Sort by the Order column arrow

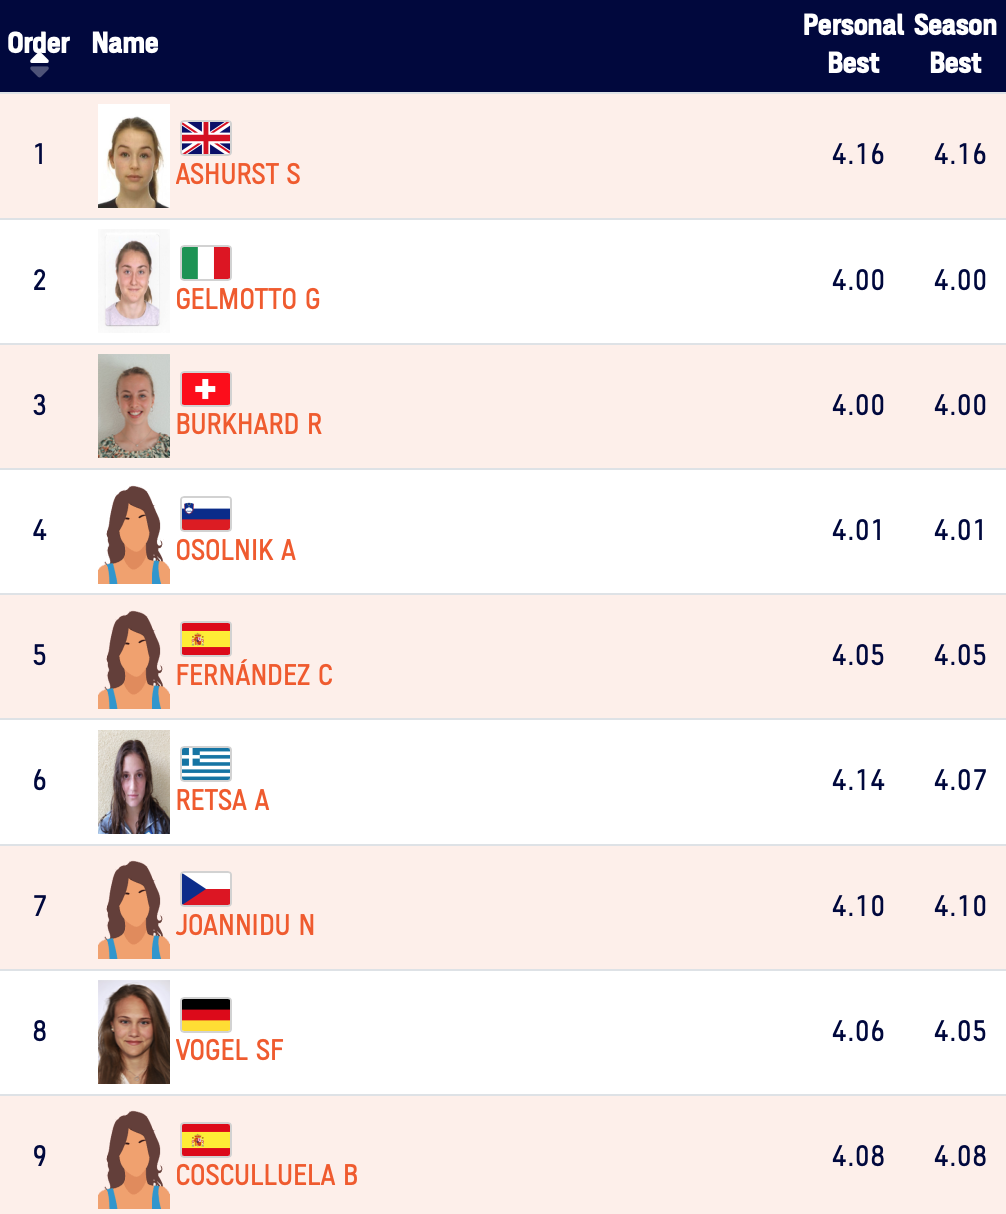pos(39,65)
